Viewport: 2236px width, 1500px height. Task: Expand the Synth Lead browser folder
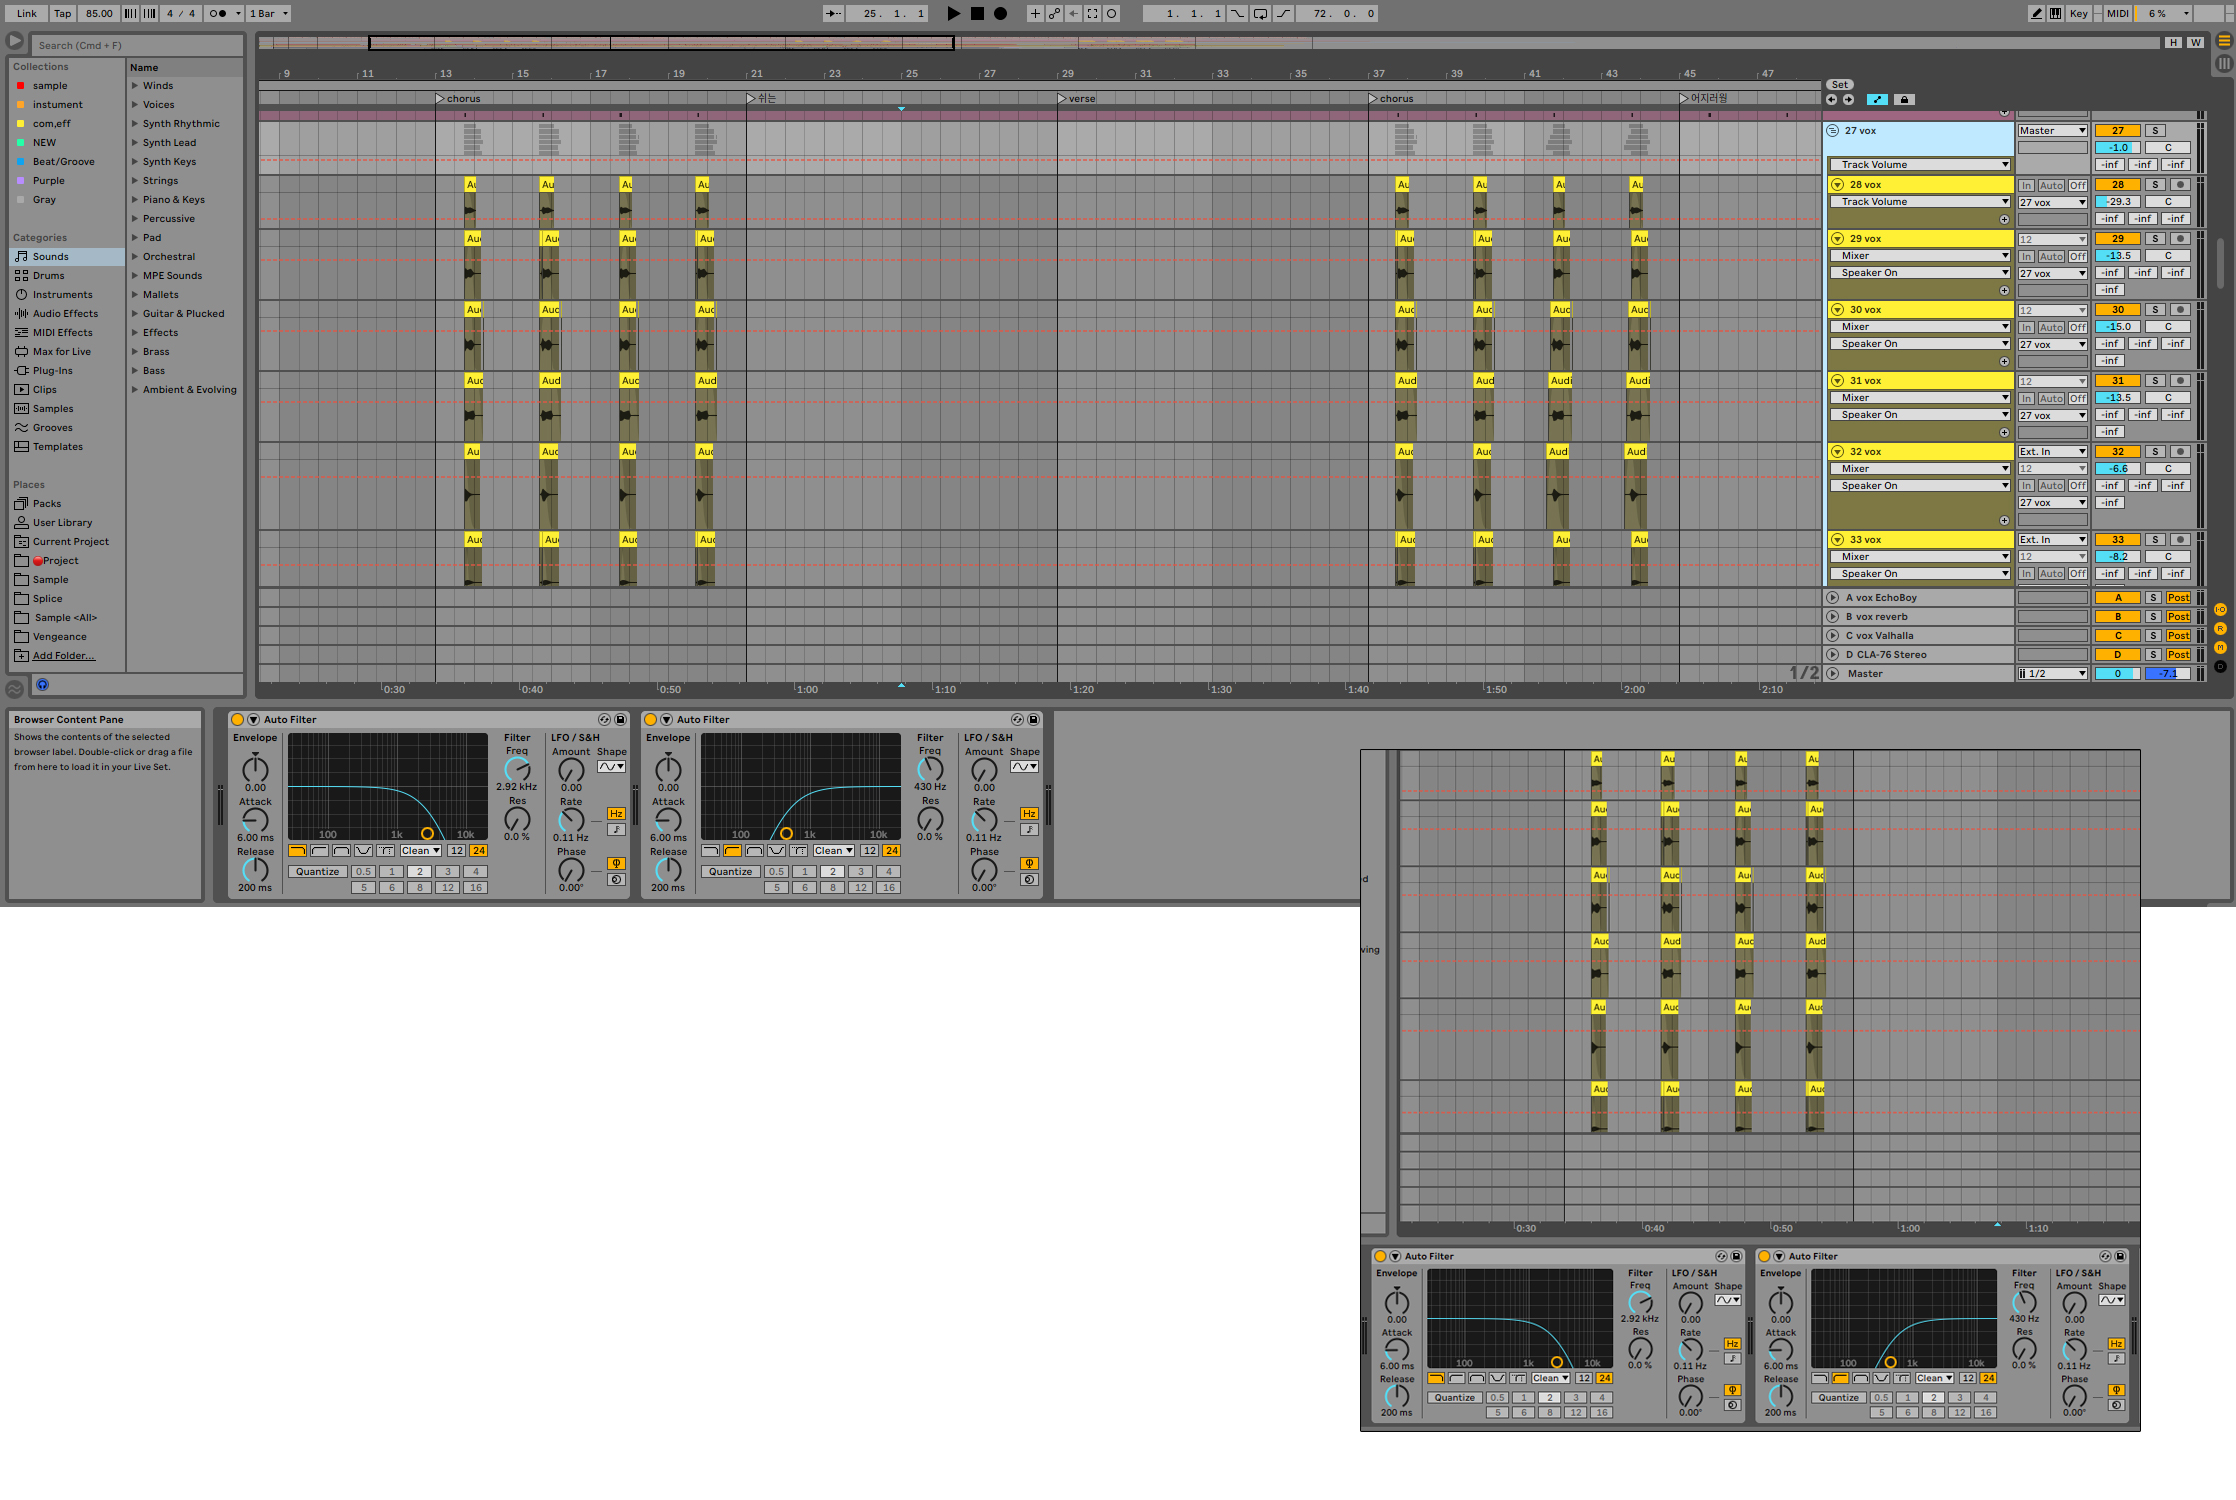[135, 143]
